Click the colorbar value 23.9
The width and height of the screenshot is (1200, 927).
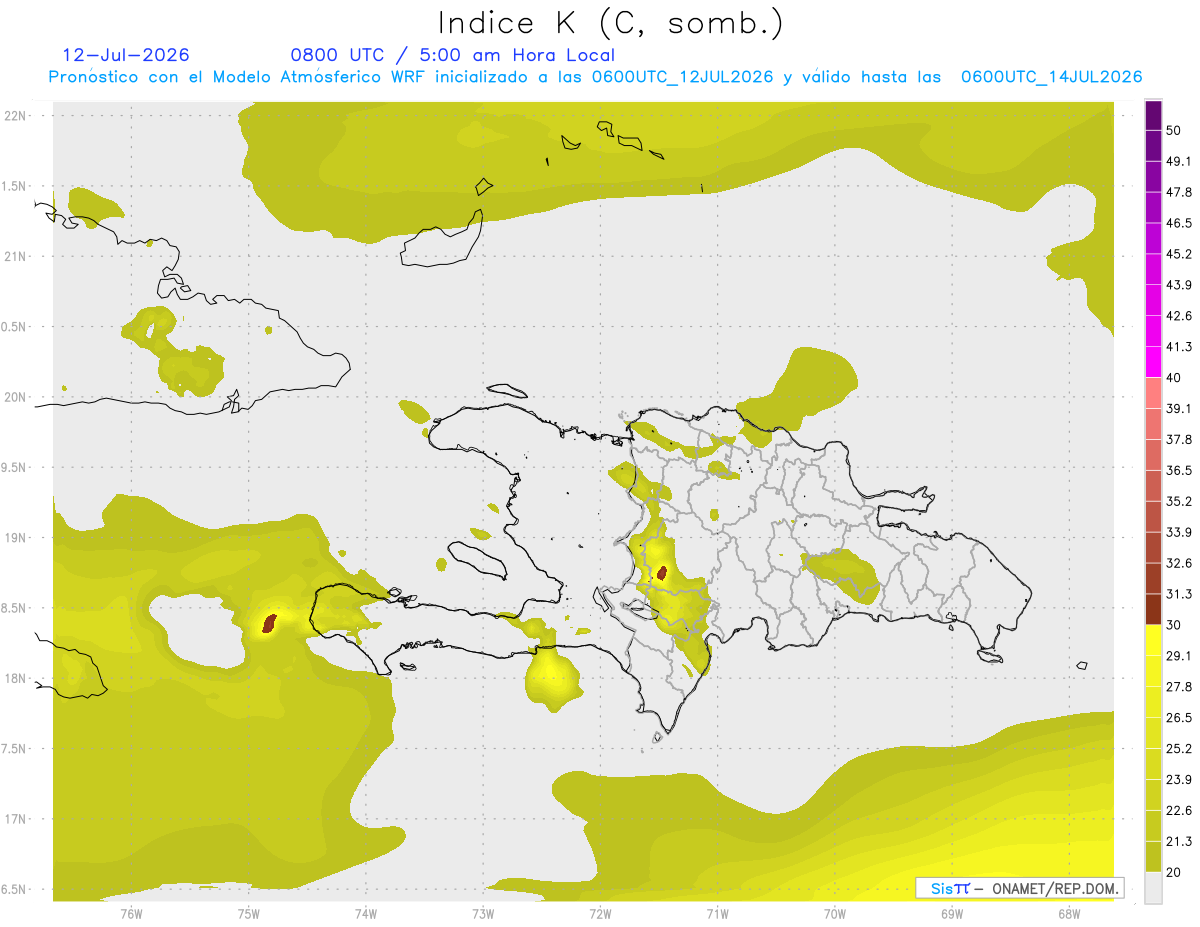click(1179, 780)
